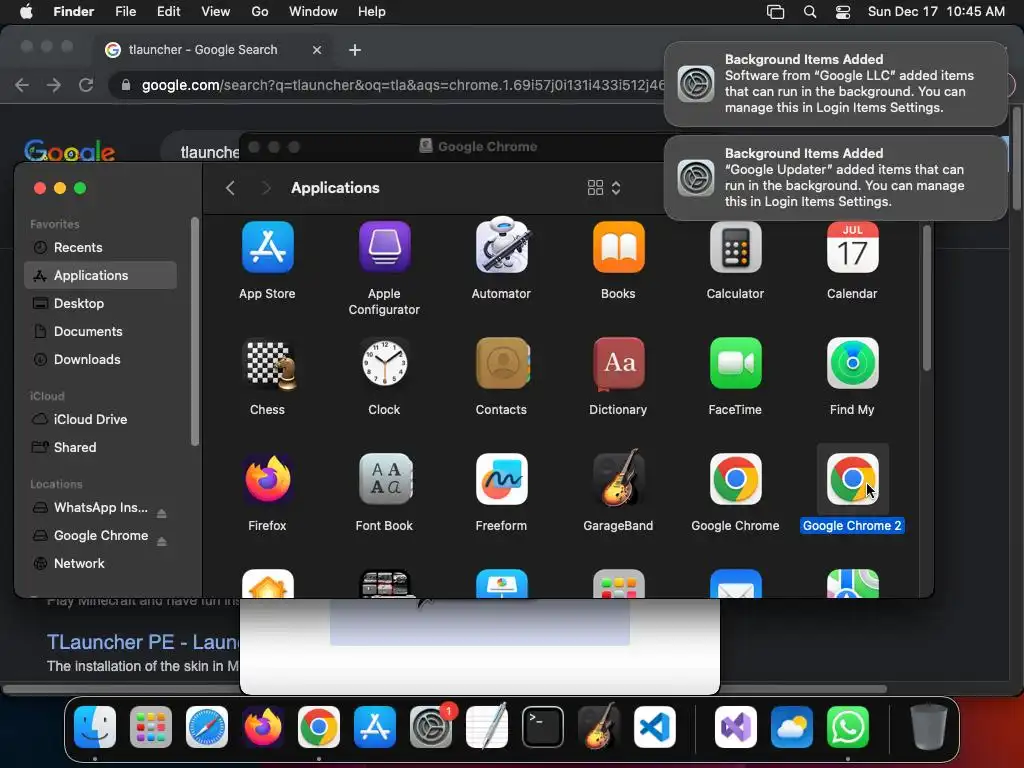Eject the WhatsApp Installer volume

[x=161, y=513]
